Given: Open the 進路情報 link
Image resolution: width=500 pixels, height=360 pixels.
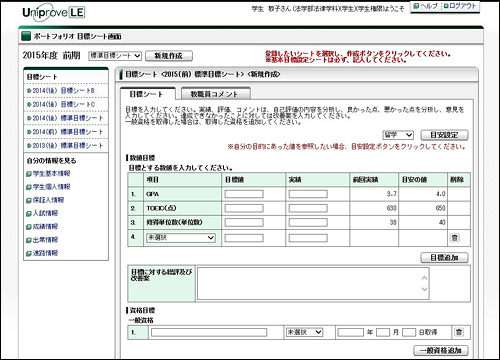Looking at the screenshot, I should (x=45, y=253).
